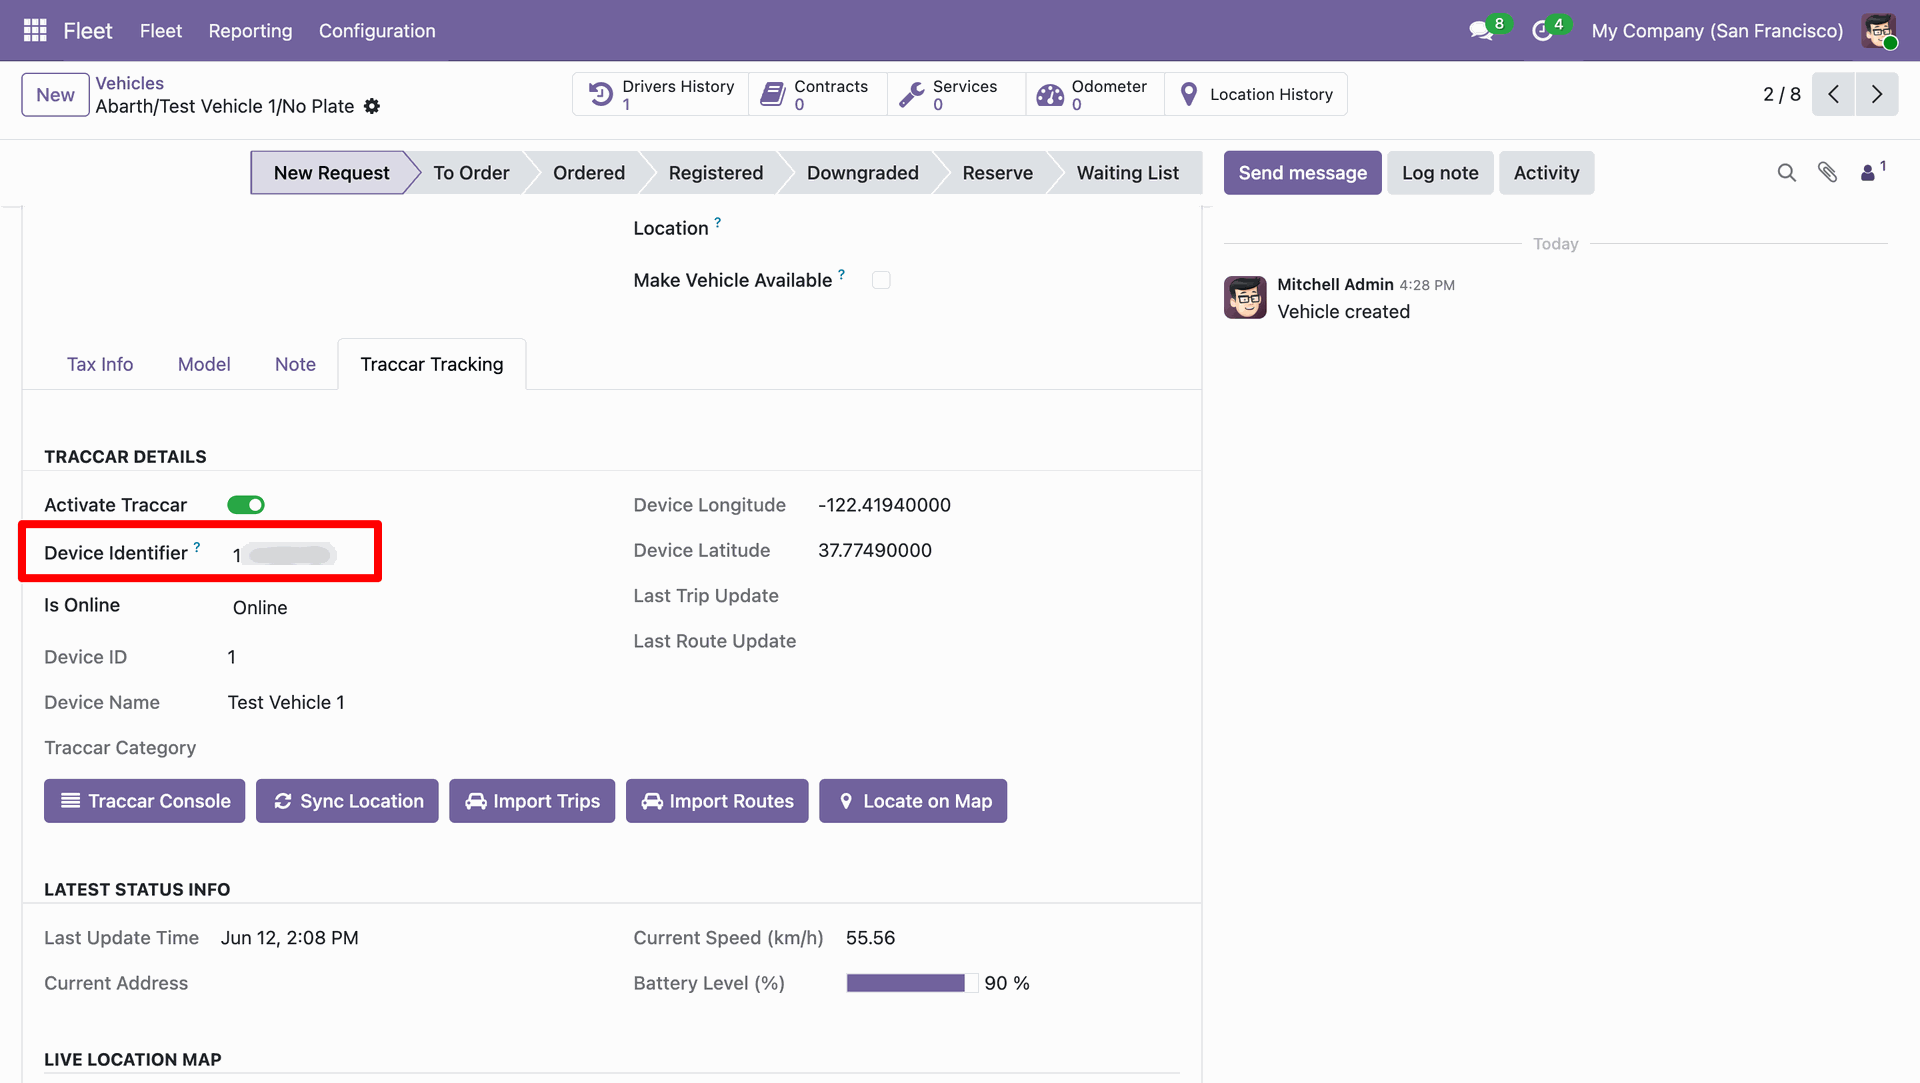This screenshot has width=1920, height=1083.
Task: Open Location History smart button
Action: 1256,94
